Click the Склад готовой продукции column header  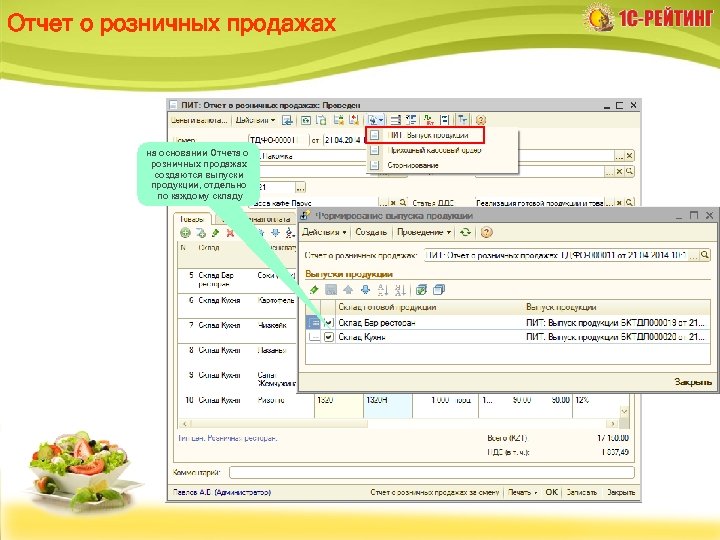pos(387,307)
